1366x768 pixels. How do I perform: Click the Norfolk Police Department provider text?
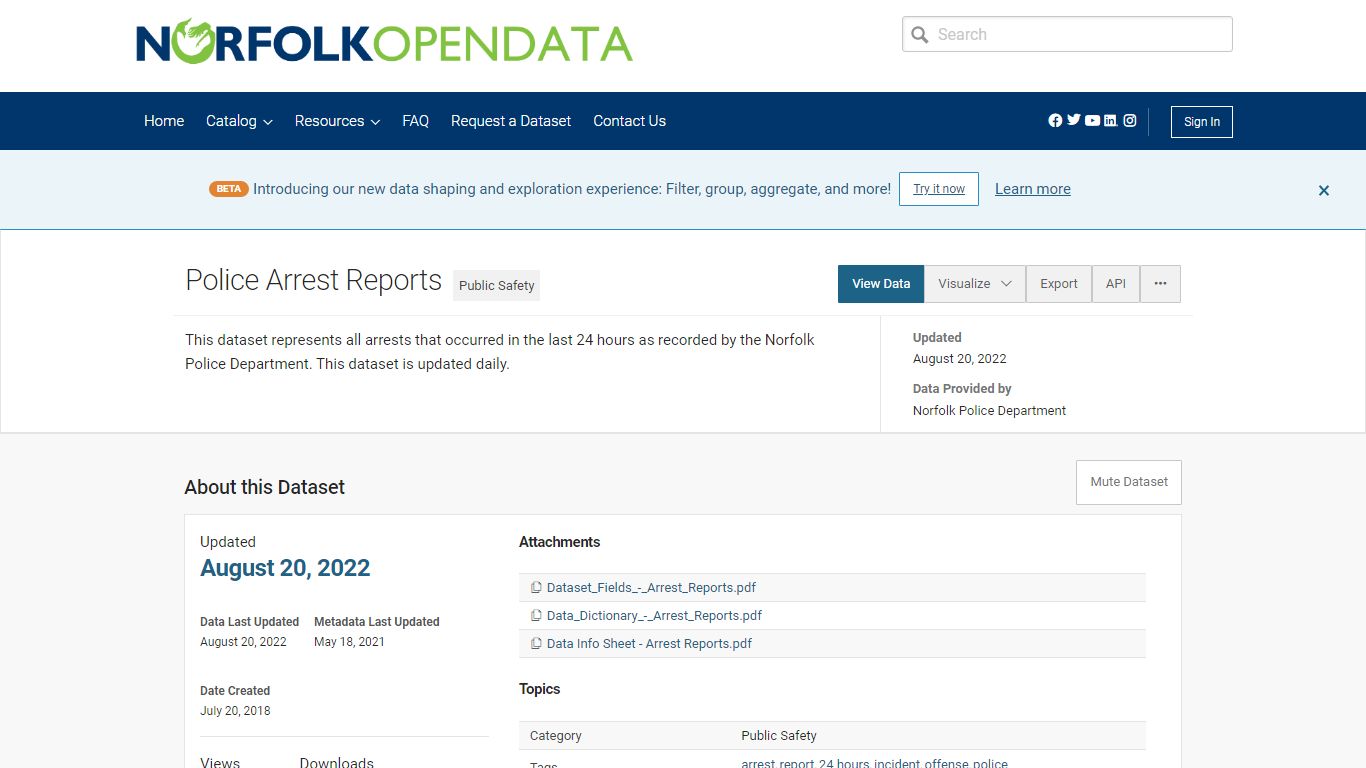989,411
